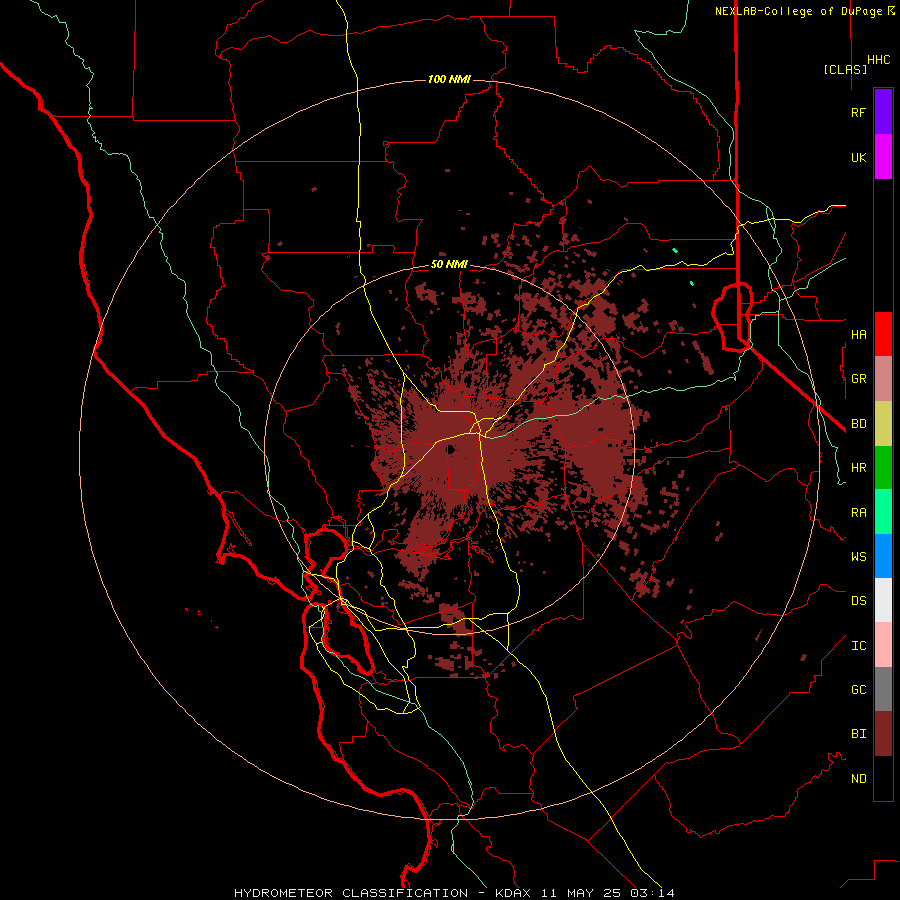Click the IC light pink legend swatch
The height and width of the screenshot is (900, 900).
click(x=883, y=645)
